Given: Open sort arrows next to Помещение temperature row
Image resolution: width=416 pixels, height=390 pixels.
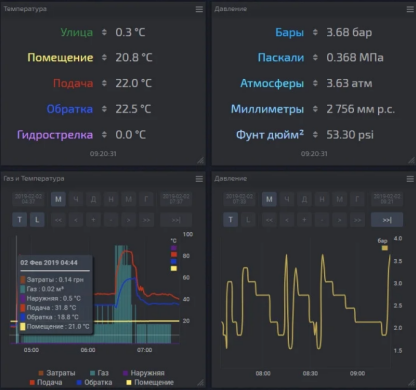Looking at the screenshot, I should 104,57.
